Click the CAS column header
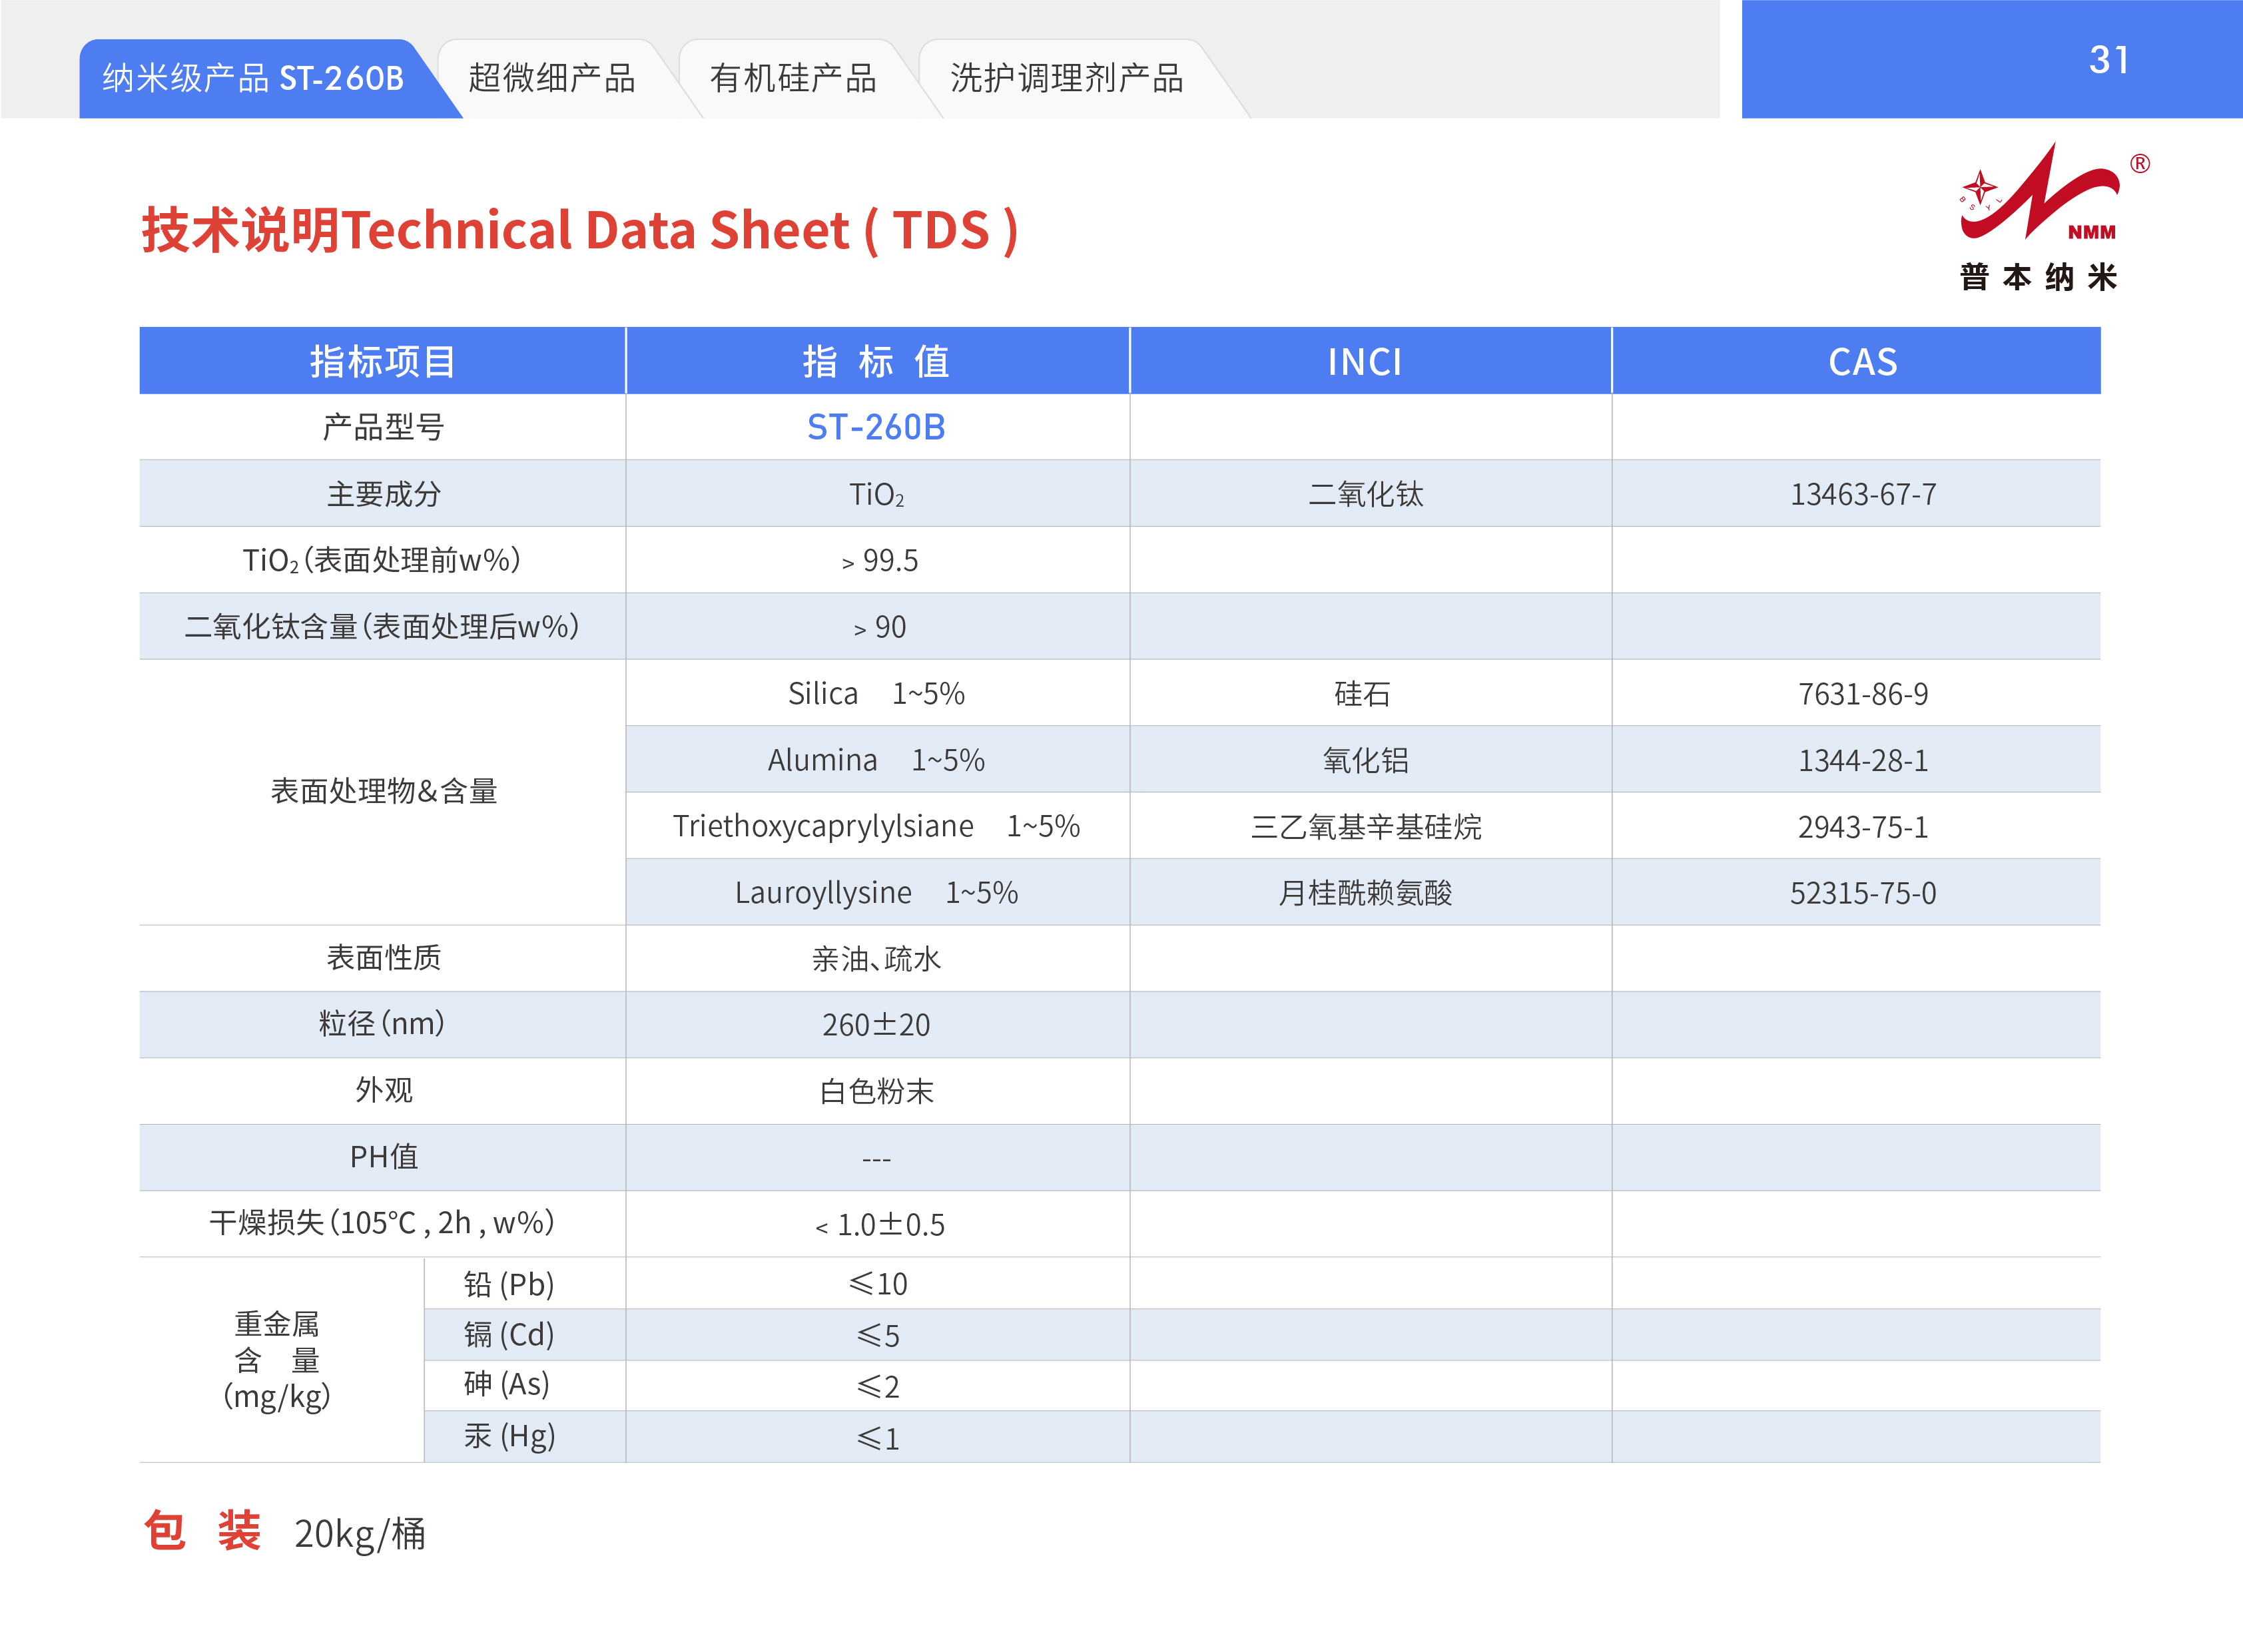 (x=1862, y=361)
